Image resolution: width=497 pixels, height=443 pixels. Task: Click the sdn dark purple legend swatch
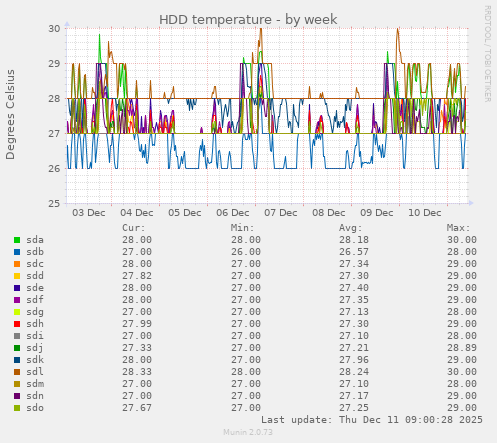(x=17, y=396)
